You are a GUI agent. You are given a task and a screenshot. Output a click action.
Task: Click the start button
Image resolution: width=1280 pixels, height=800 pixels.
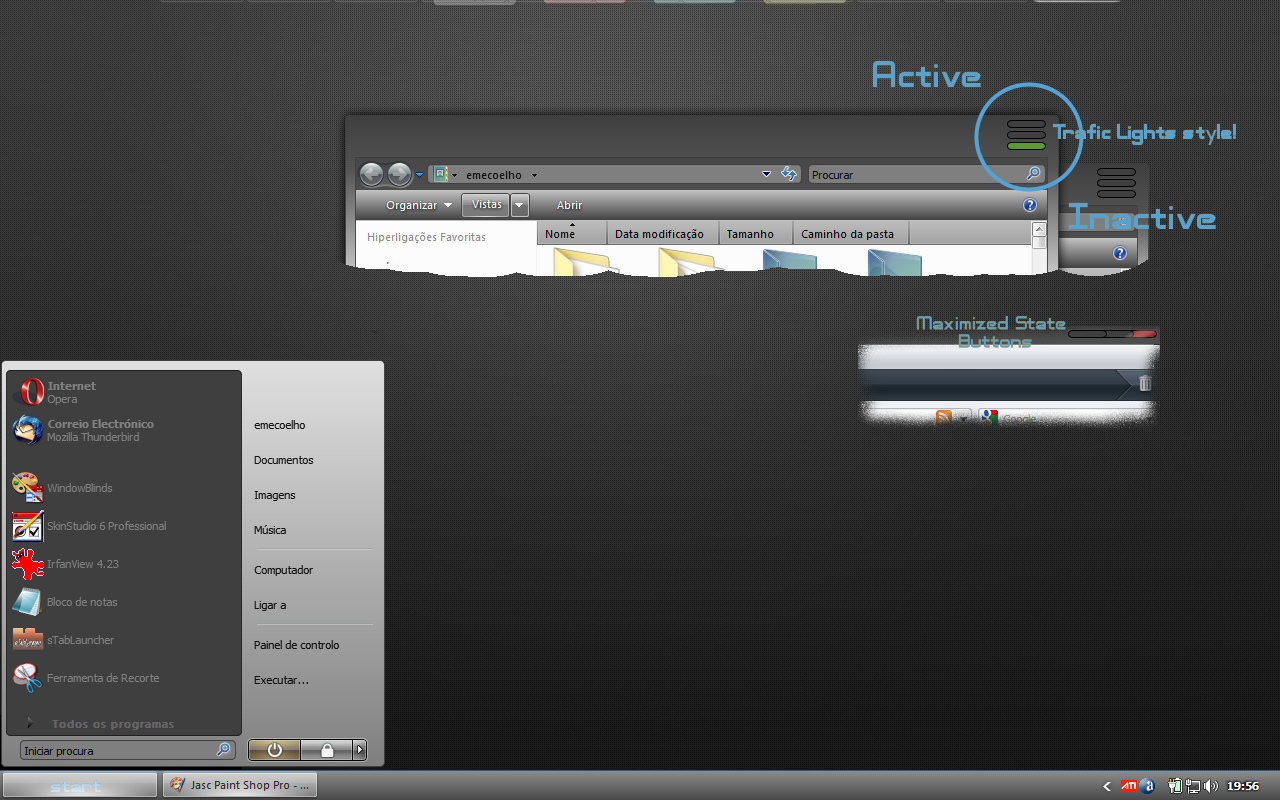coord(80,786)
